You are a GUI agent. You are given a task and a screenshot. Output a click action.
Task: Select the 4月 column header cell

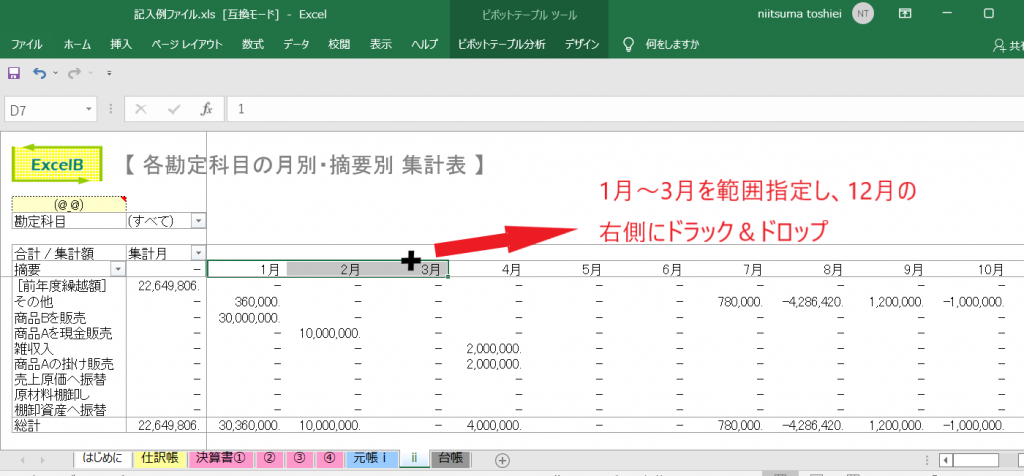(x=488, y=268)
